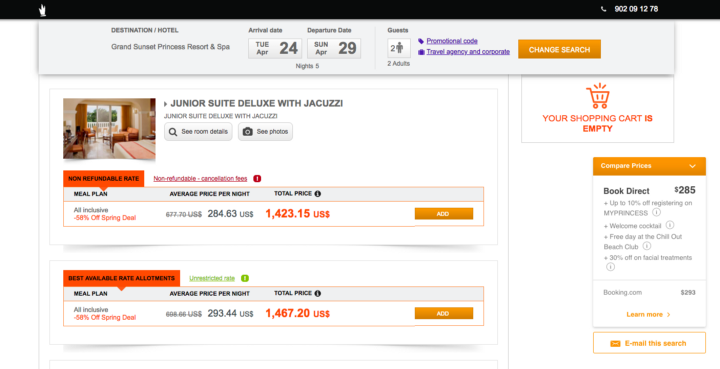The image size is (720, 369).
Task: Open See photos for the junior suite
Action: (265, 132)
